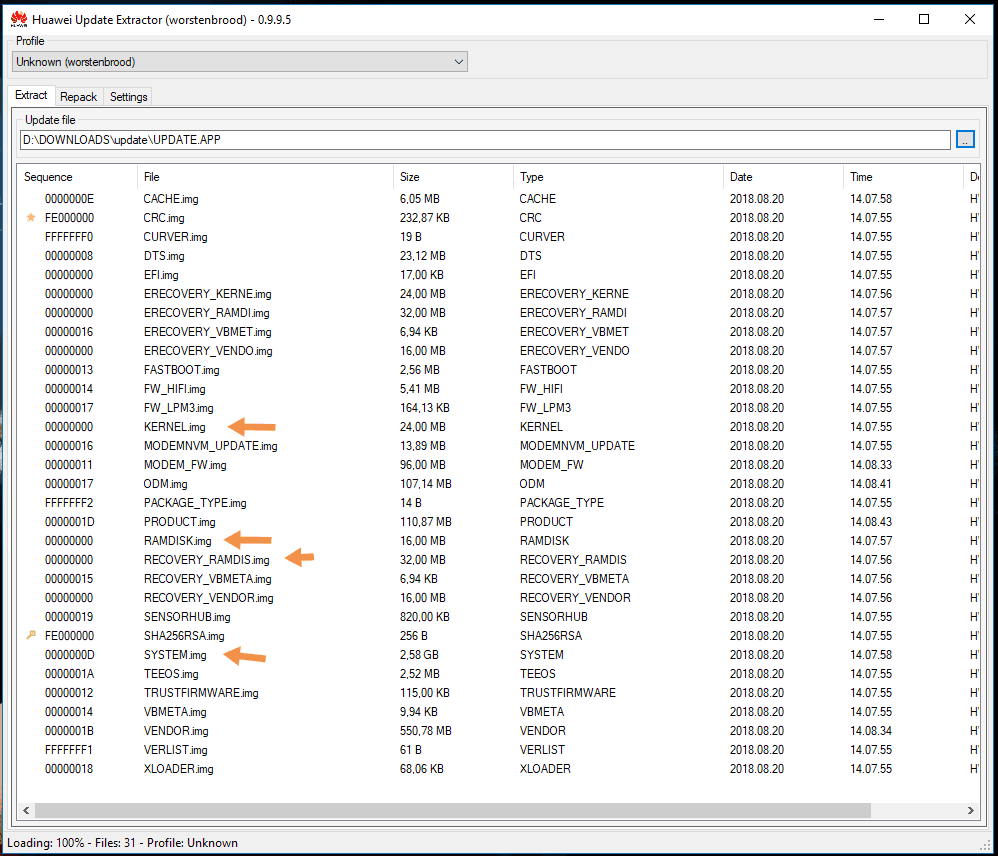
Task: Select the VERLIST.img file entry
Action: [x=176, y=750]
